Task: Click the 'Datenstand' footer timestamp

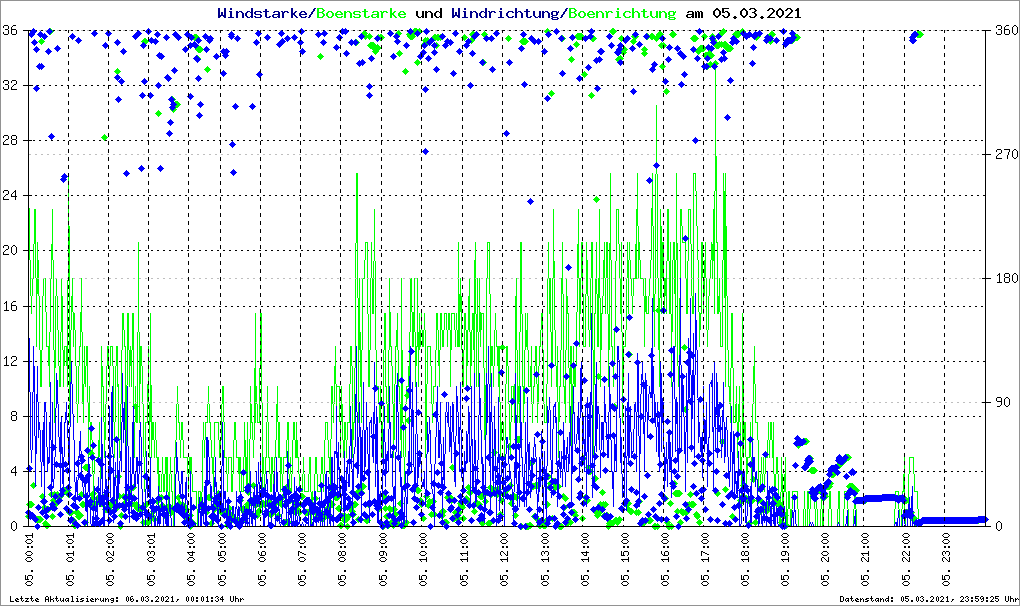Action: coord(927,599)
